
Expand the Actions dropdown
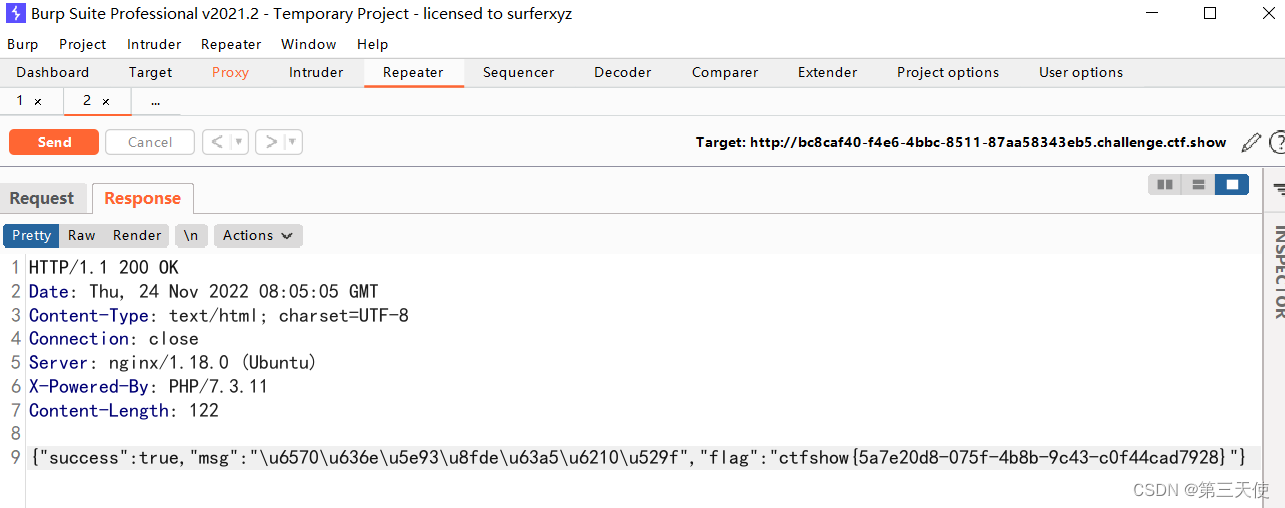[x=258, y=235]
